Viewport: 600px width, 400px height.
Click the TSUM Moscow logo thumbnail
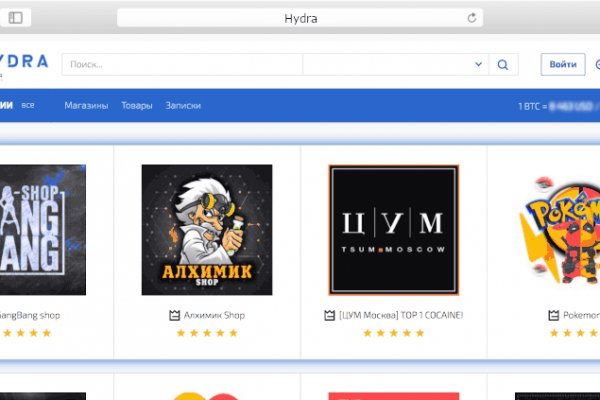tap(393, 229)
